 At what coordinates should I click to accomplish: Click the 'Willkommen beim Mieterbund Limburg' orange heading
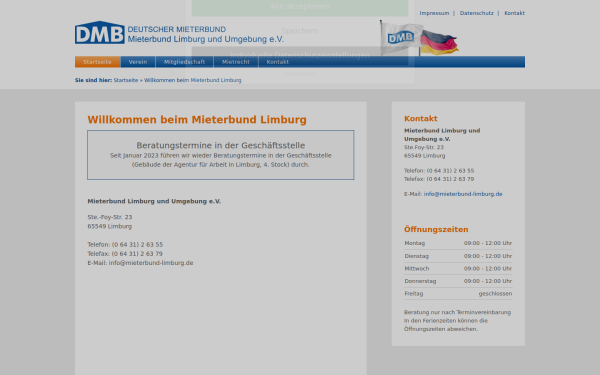coord(197,120)
